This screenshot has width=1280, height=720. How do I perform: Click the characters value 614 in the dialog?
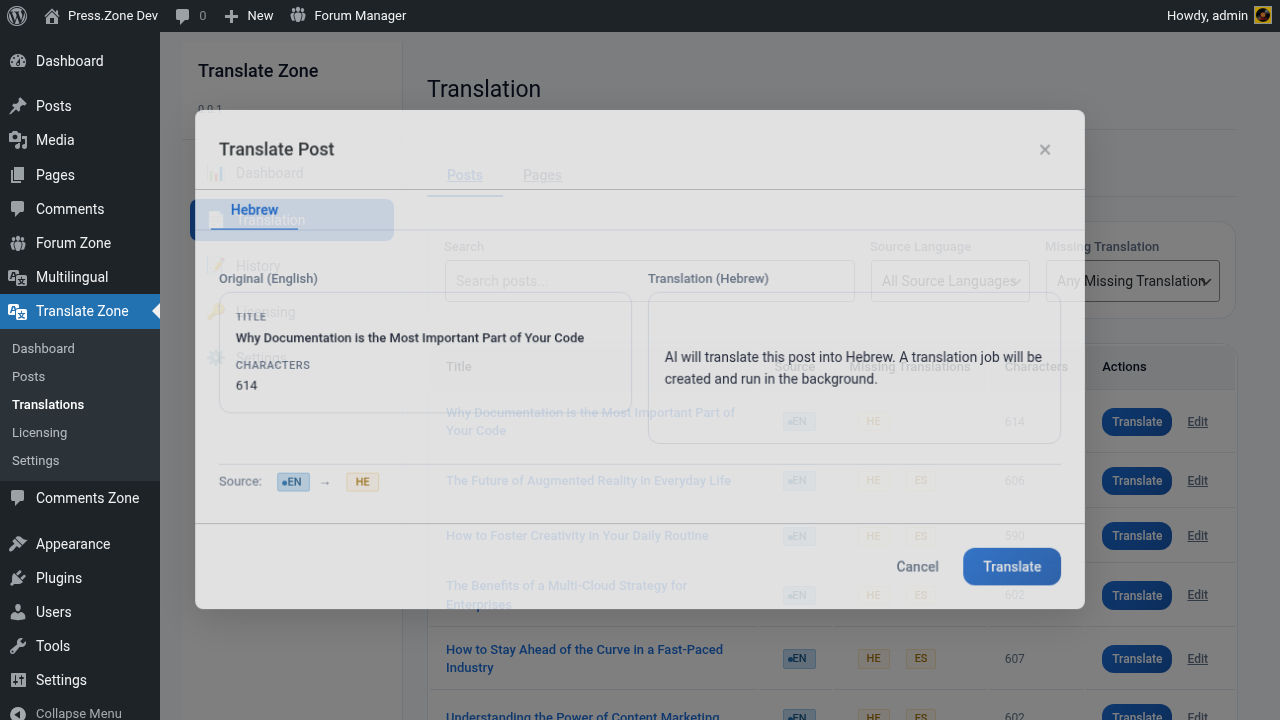click(x=247, y=385)
